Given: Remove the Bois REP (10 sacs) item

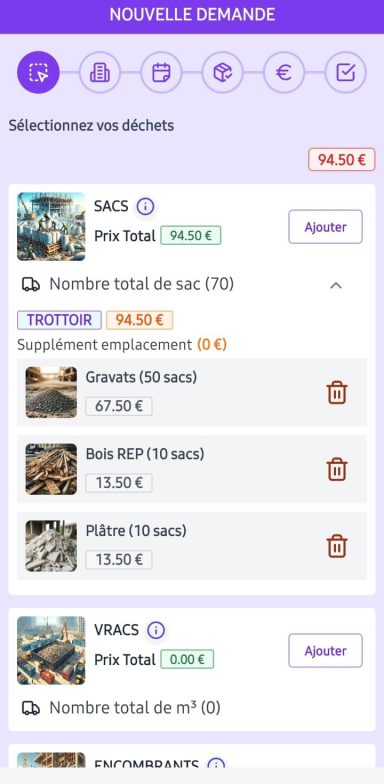Looking at the screenshot, I should [337, 470].
